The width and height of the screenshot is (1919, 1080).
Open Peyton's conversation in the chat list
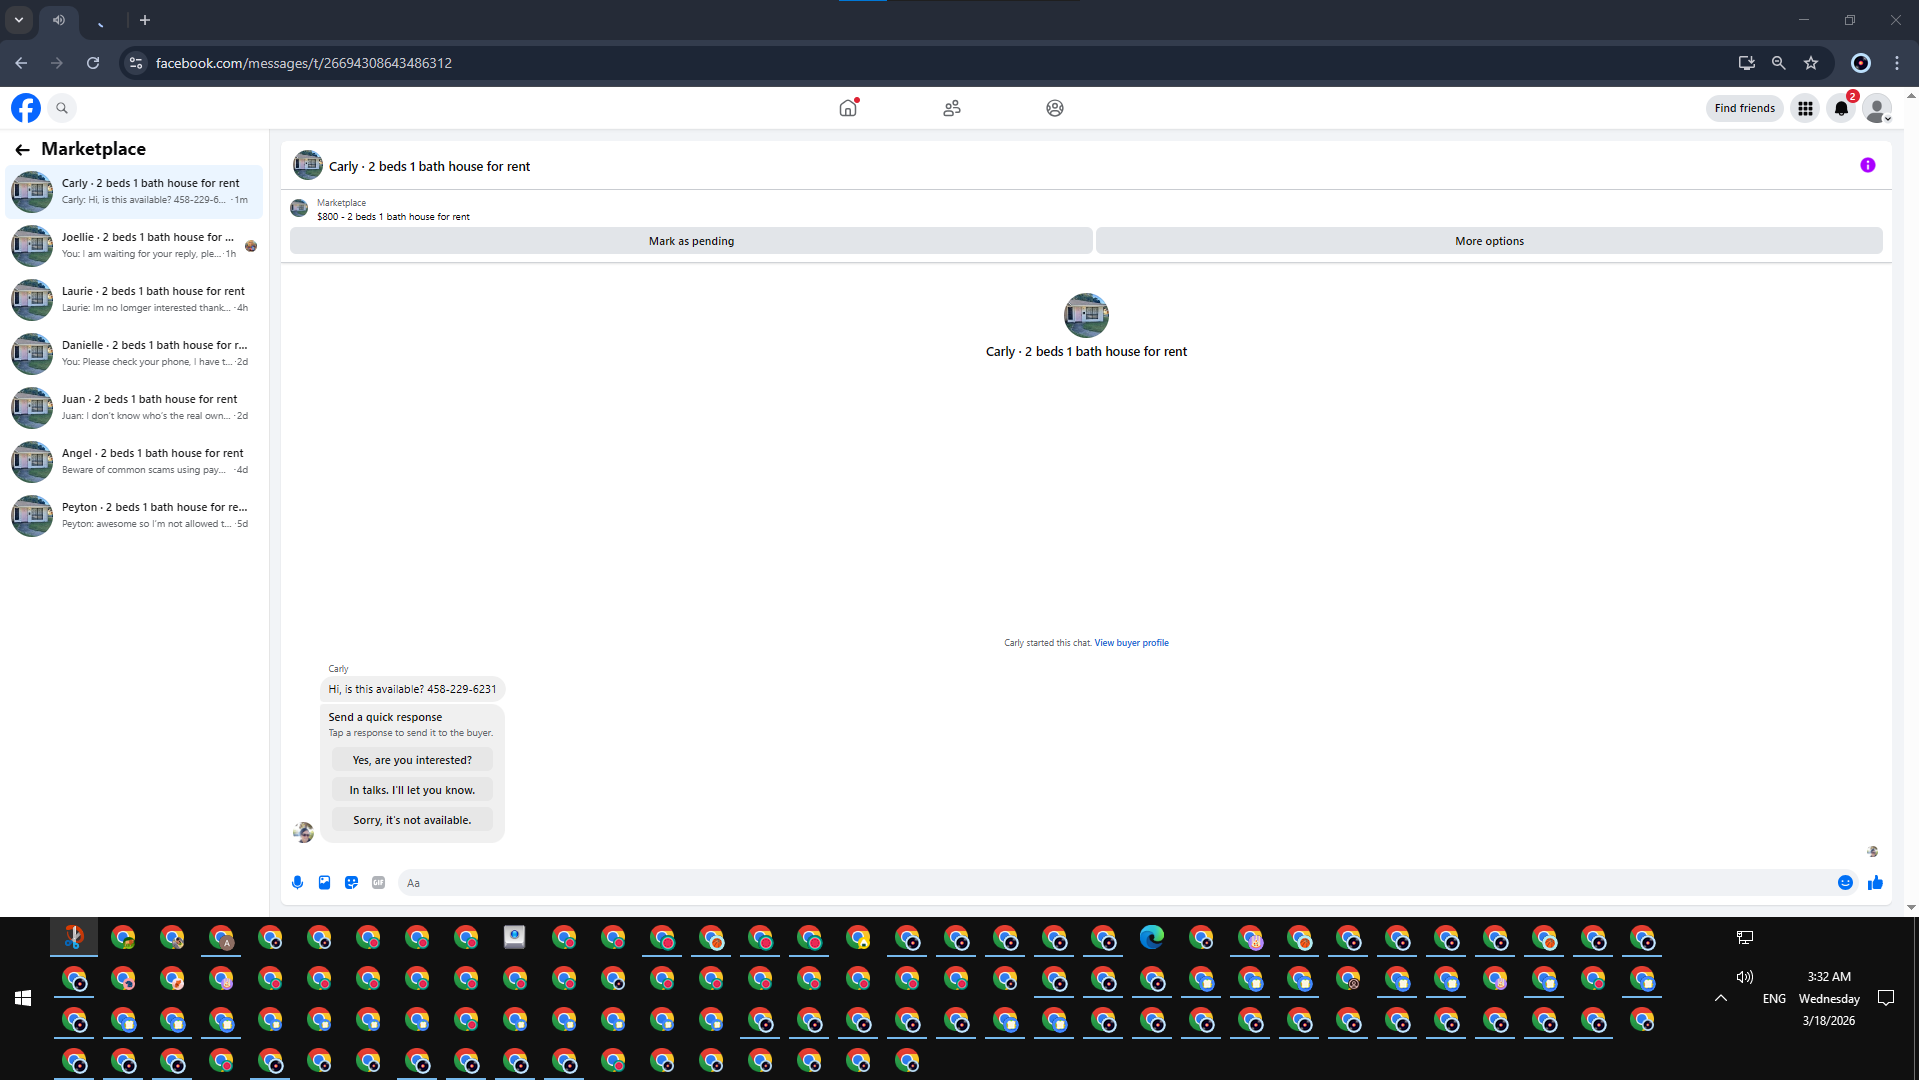tap(134, 515)
